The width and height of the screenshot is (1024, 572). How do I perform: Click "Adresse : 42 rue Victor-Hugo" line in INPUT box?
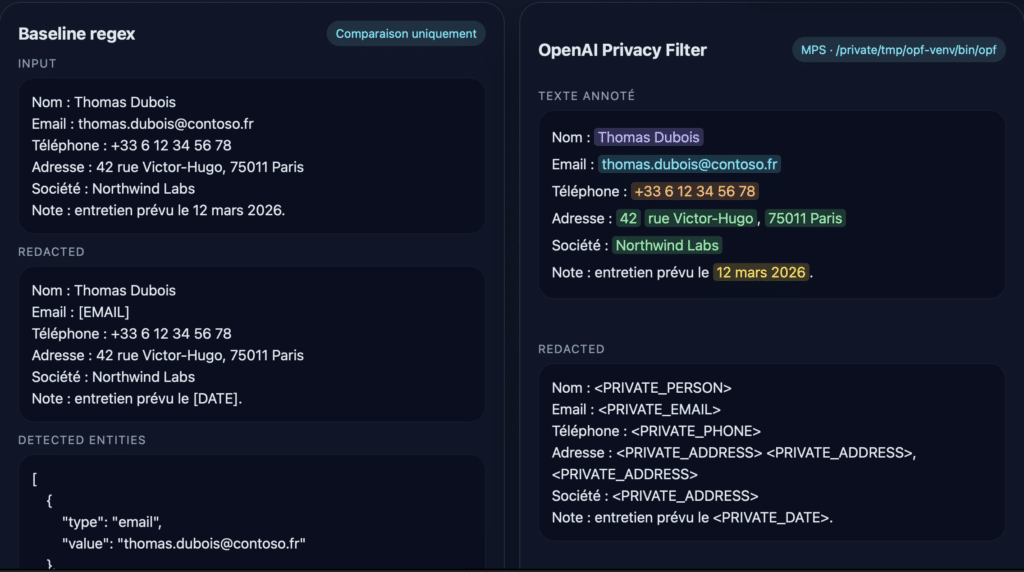(167, 167)
